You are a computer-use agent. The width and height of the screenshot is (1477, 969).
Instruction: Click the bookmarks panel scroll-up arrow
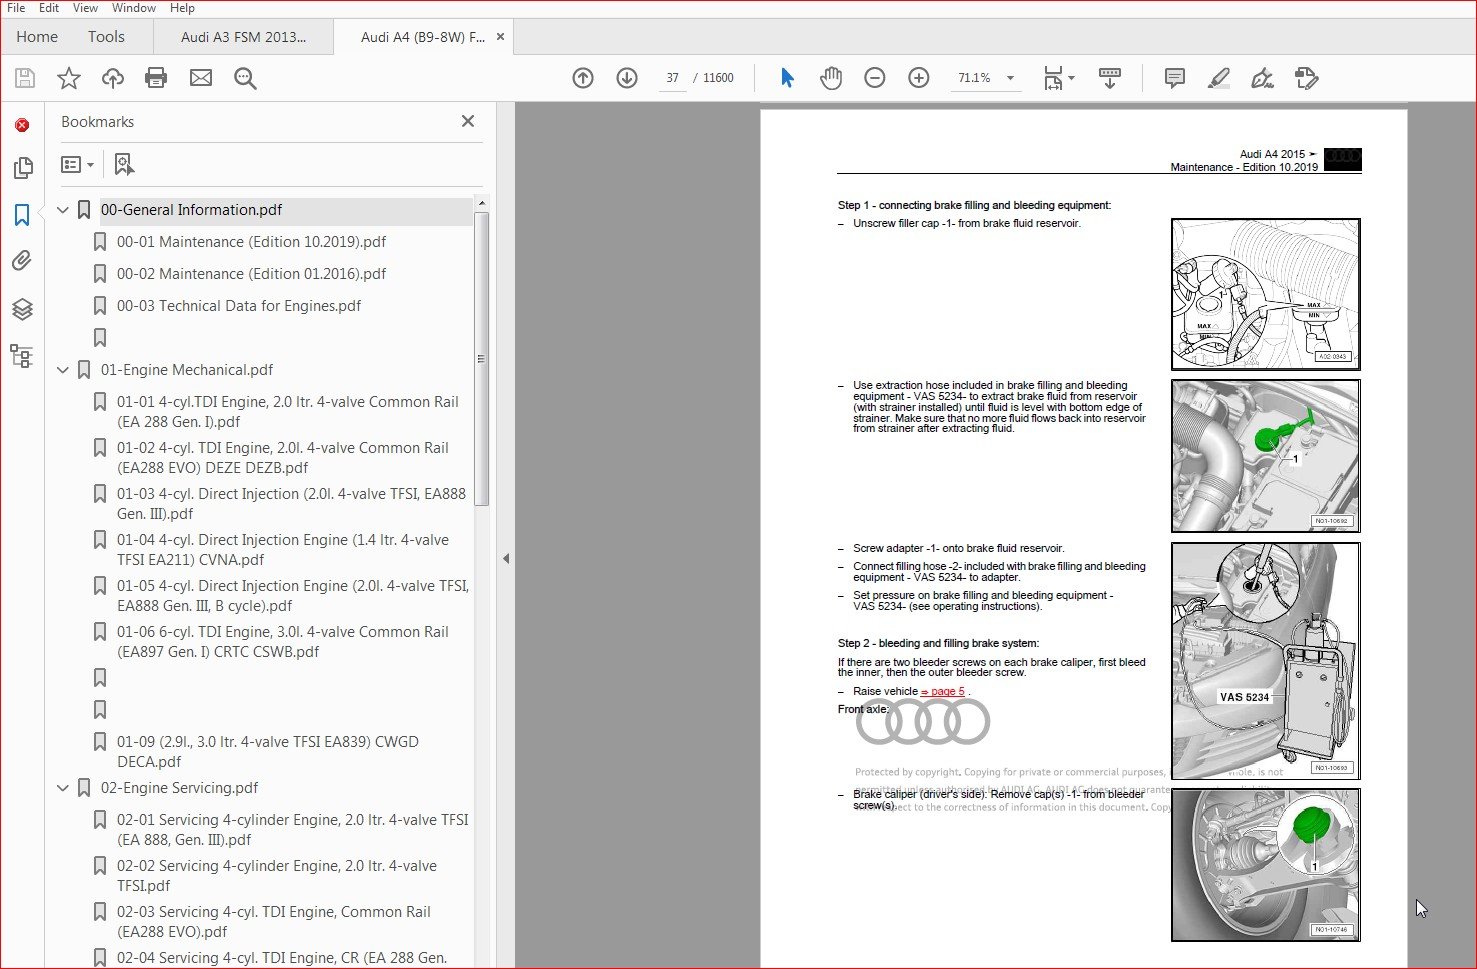point(481,203)
